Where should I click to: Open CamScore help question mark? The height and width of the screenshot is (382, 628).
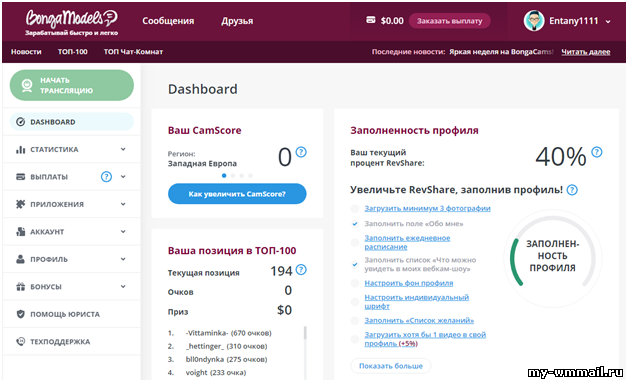pos(301,152)
